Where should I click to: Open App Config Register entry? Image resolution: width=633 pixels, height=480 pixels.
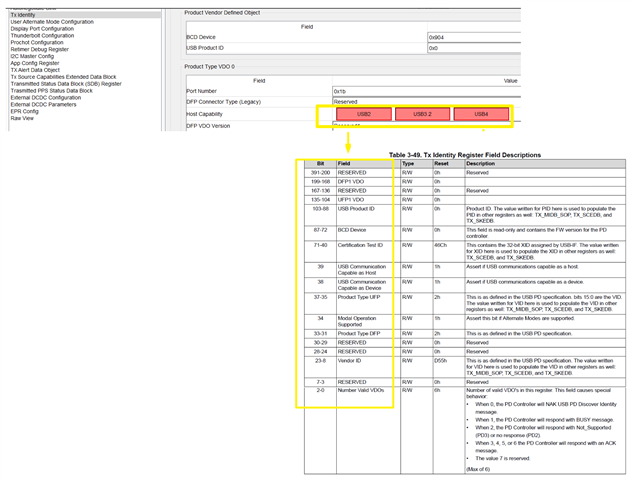pos(35,63)
